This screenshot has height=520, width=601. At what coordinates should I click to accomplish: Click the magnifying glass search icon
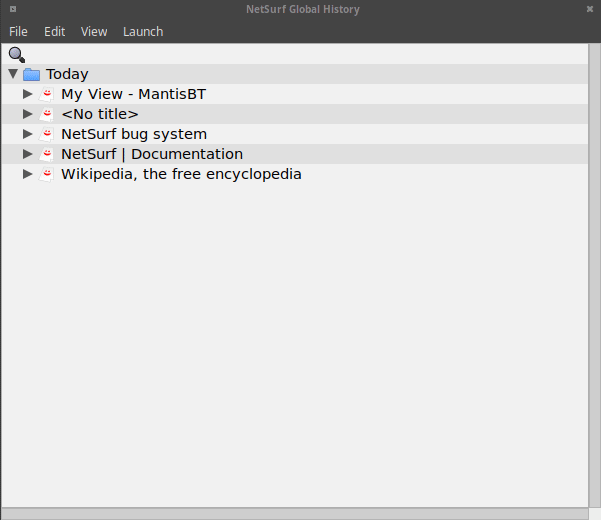pyautogui.click(x=16, y=54)
